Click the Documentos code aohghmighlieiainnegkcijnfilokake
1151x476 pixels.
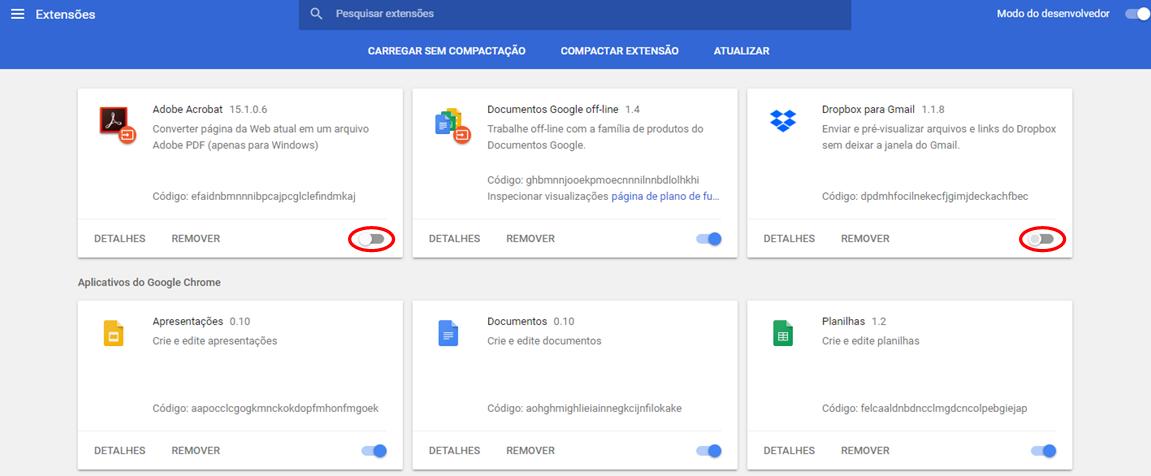pyautogui.click(x=604, y=408)
